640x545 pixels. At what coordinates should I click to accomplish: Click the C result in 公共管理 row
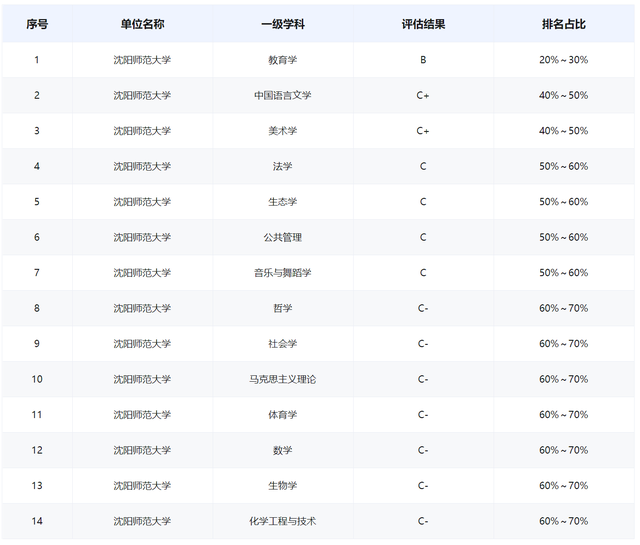click(x=423, y=237)
